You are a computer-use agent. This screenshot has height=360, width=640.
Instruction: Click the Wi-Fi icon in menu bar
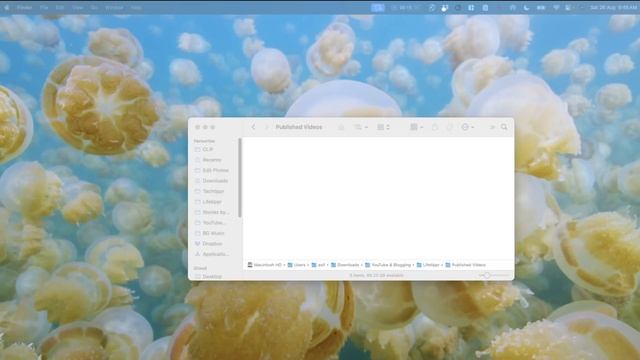[x=556, y=7]
